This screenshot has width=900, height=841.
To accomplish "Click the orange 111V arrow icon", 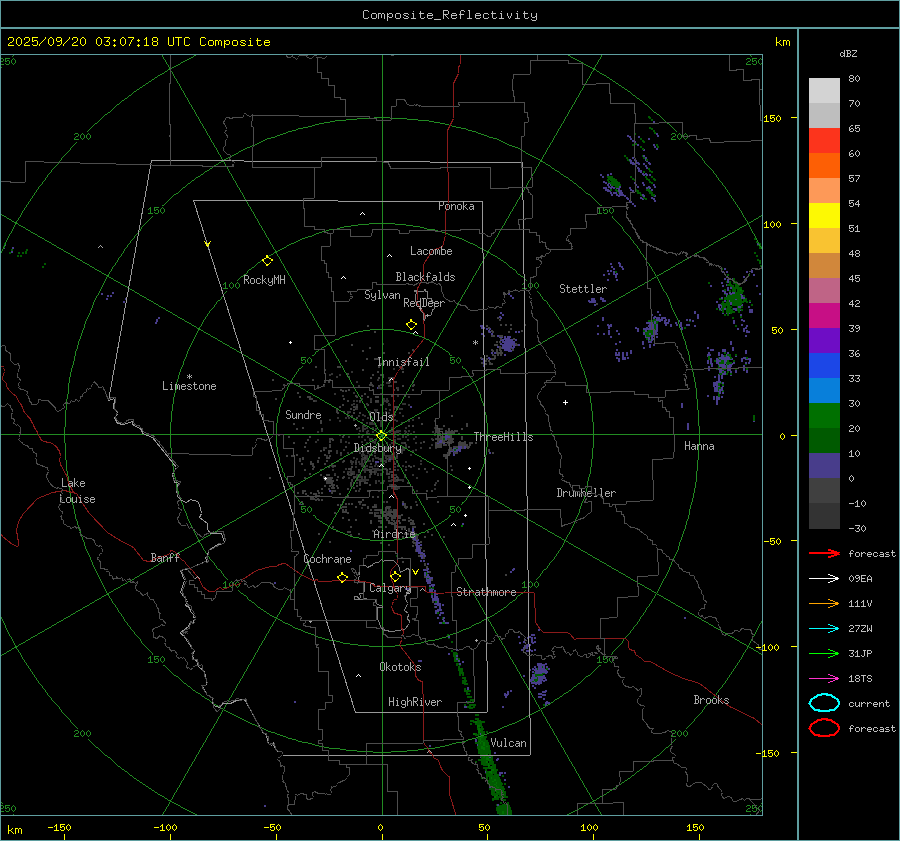I will coord(824,603).
